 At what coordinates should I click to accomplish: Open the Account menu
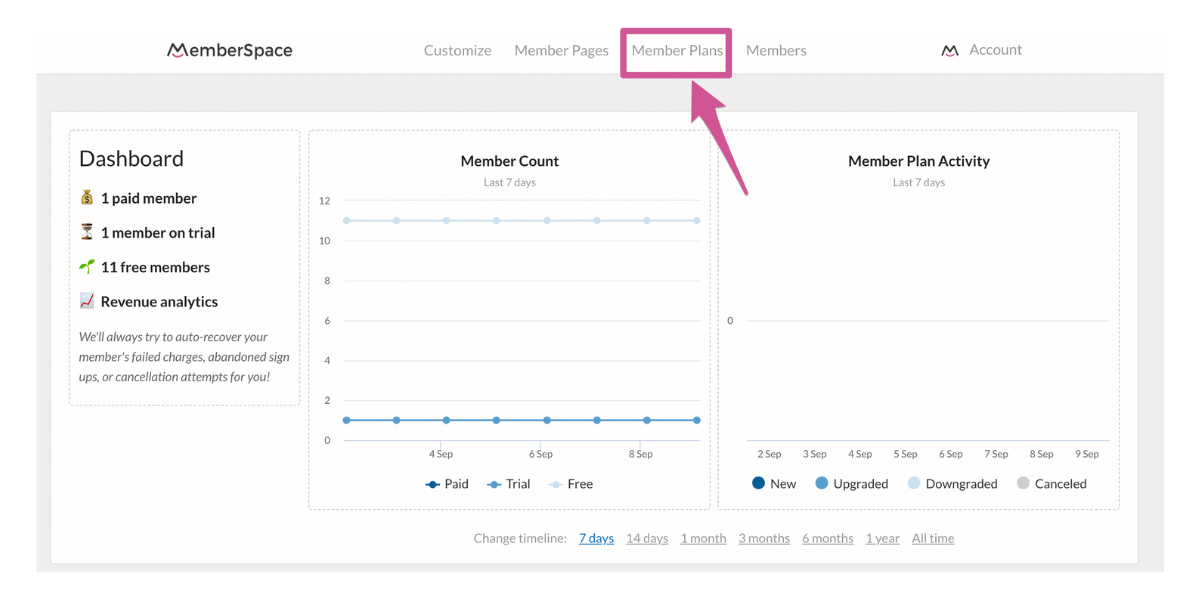(995, 50)
